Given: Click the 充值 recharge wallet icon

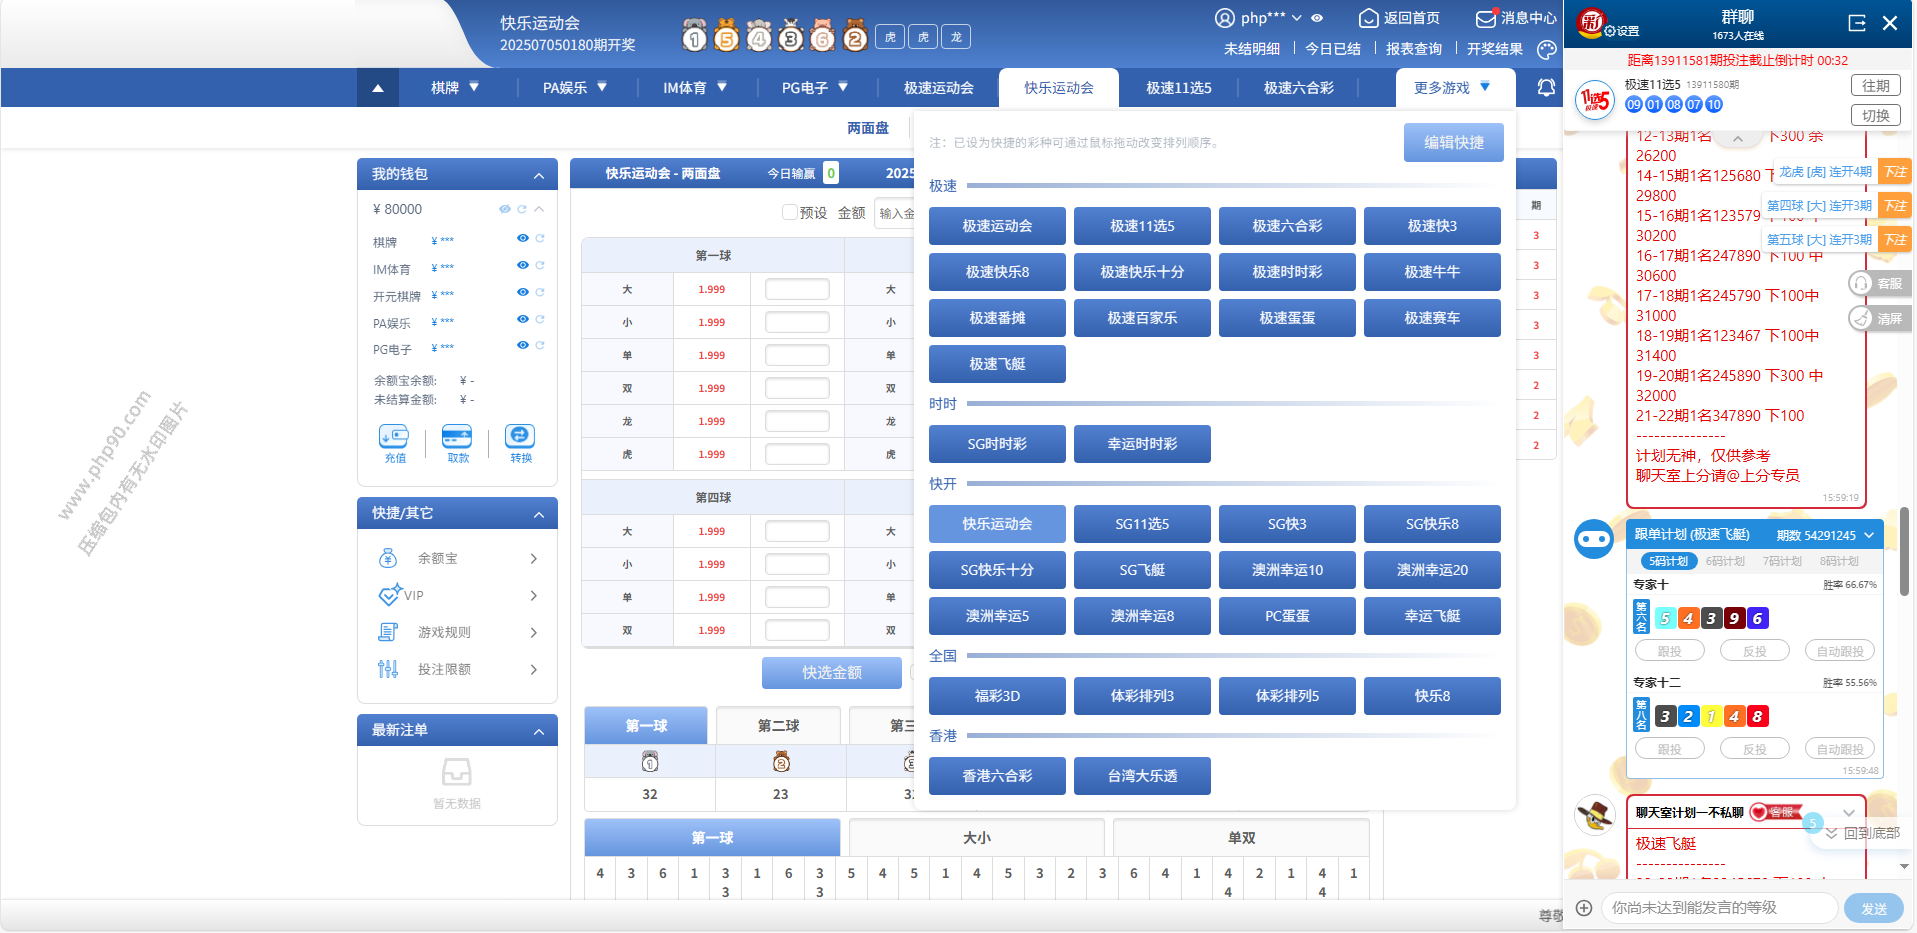Looking at the screenshot, I should (x=394, y=437).
